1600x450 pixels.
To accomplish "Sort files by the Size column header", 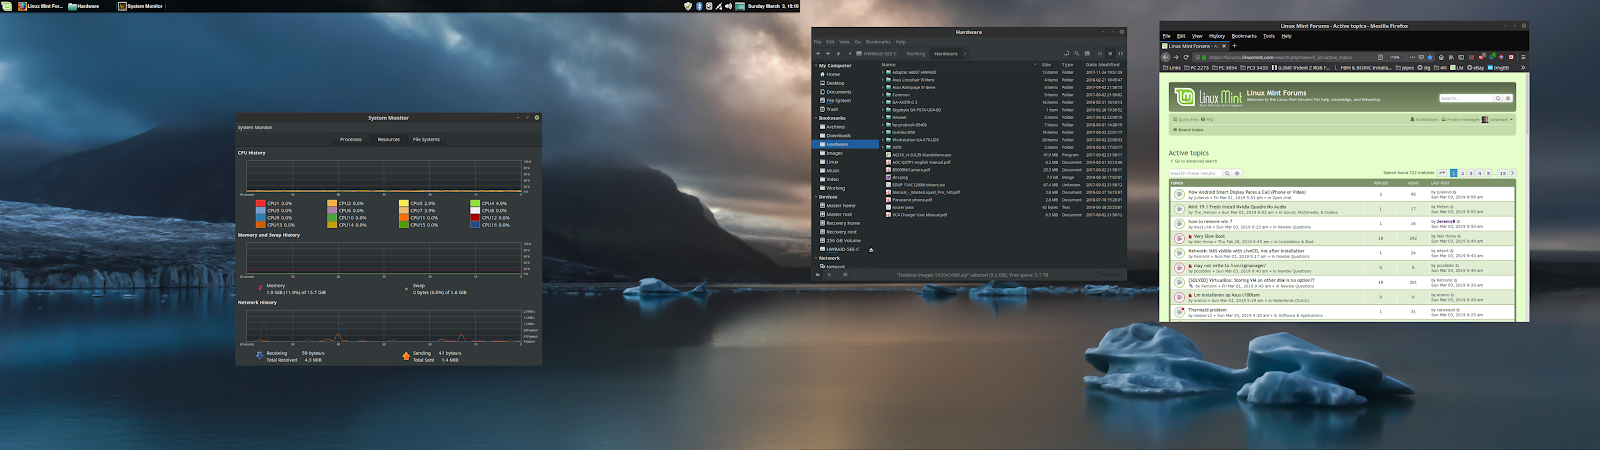I will (1047, 64).
